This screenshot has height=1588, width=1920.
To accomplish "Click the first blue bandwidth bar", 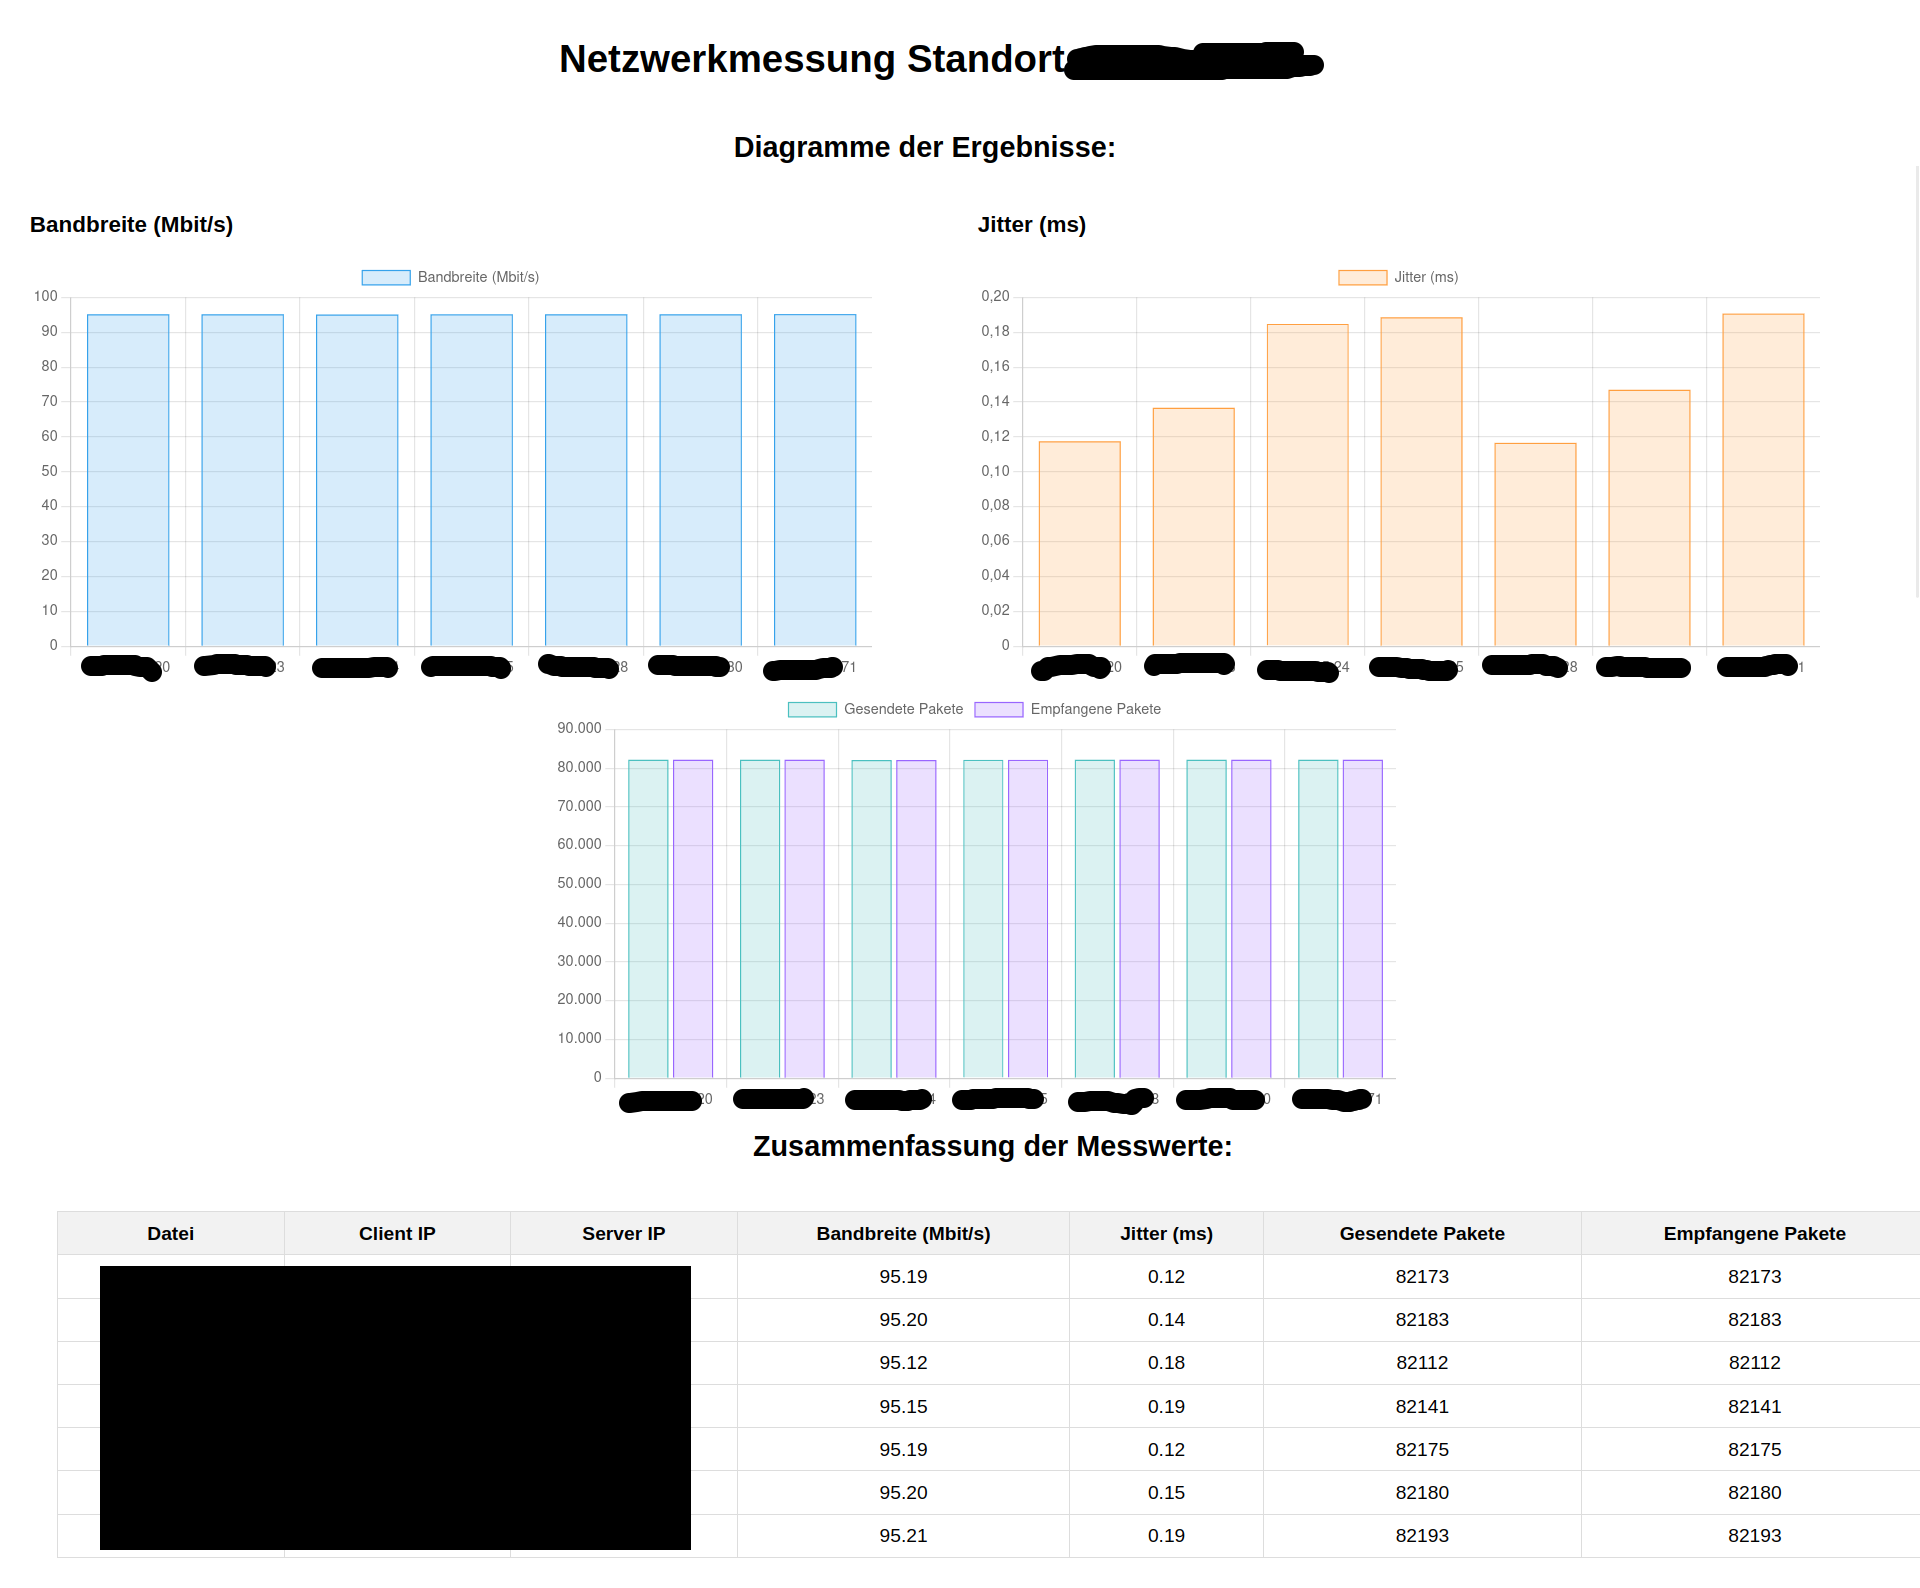I will tap(128, 480).
